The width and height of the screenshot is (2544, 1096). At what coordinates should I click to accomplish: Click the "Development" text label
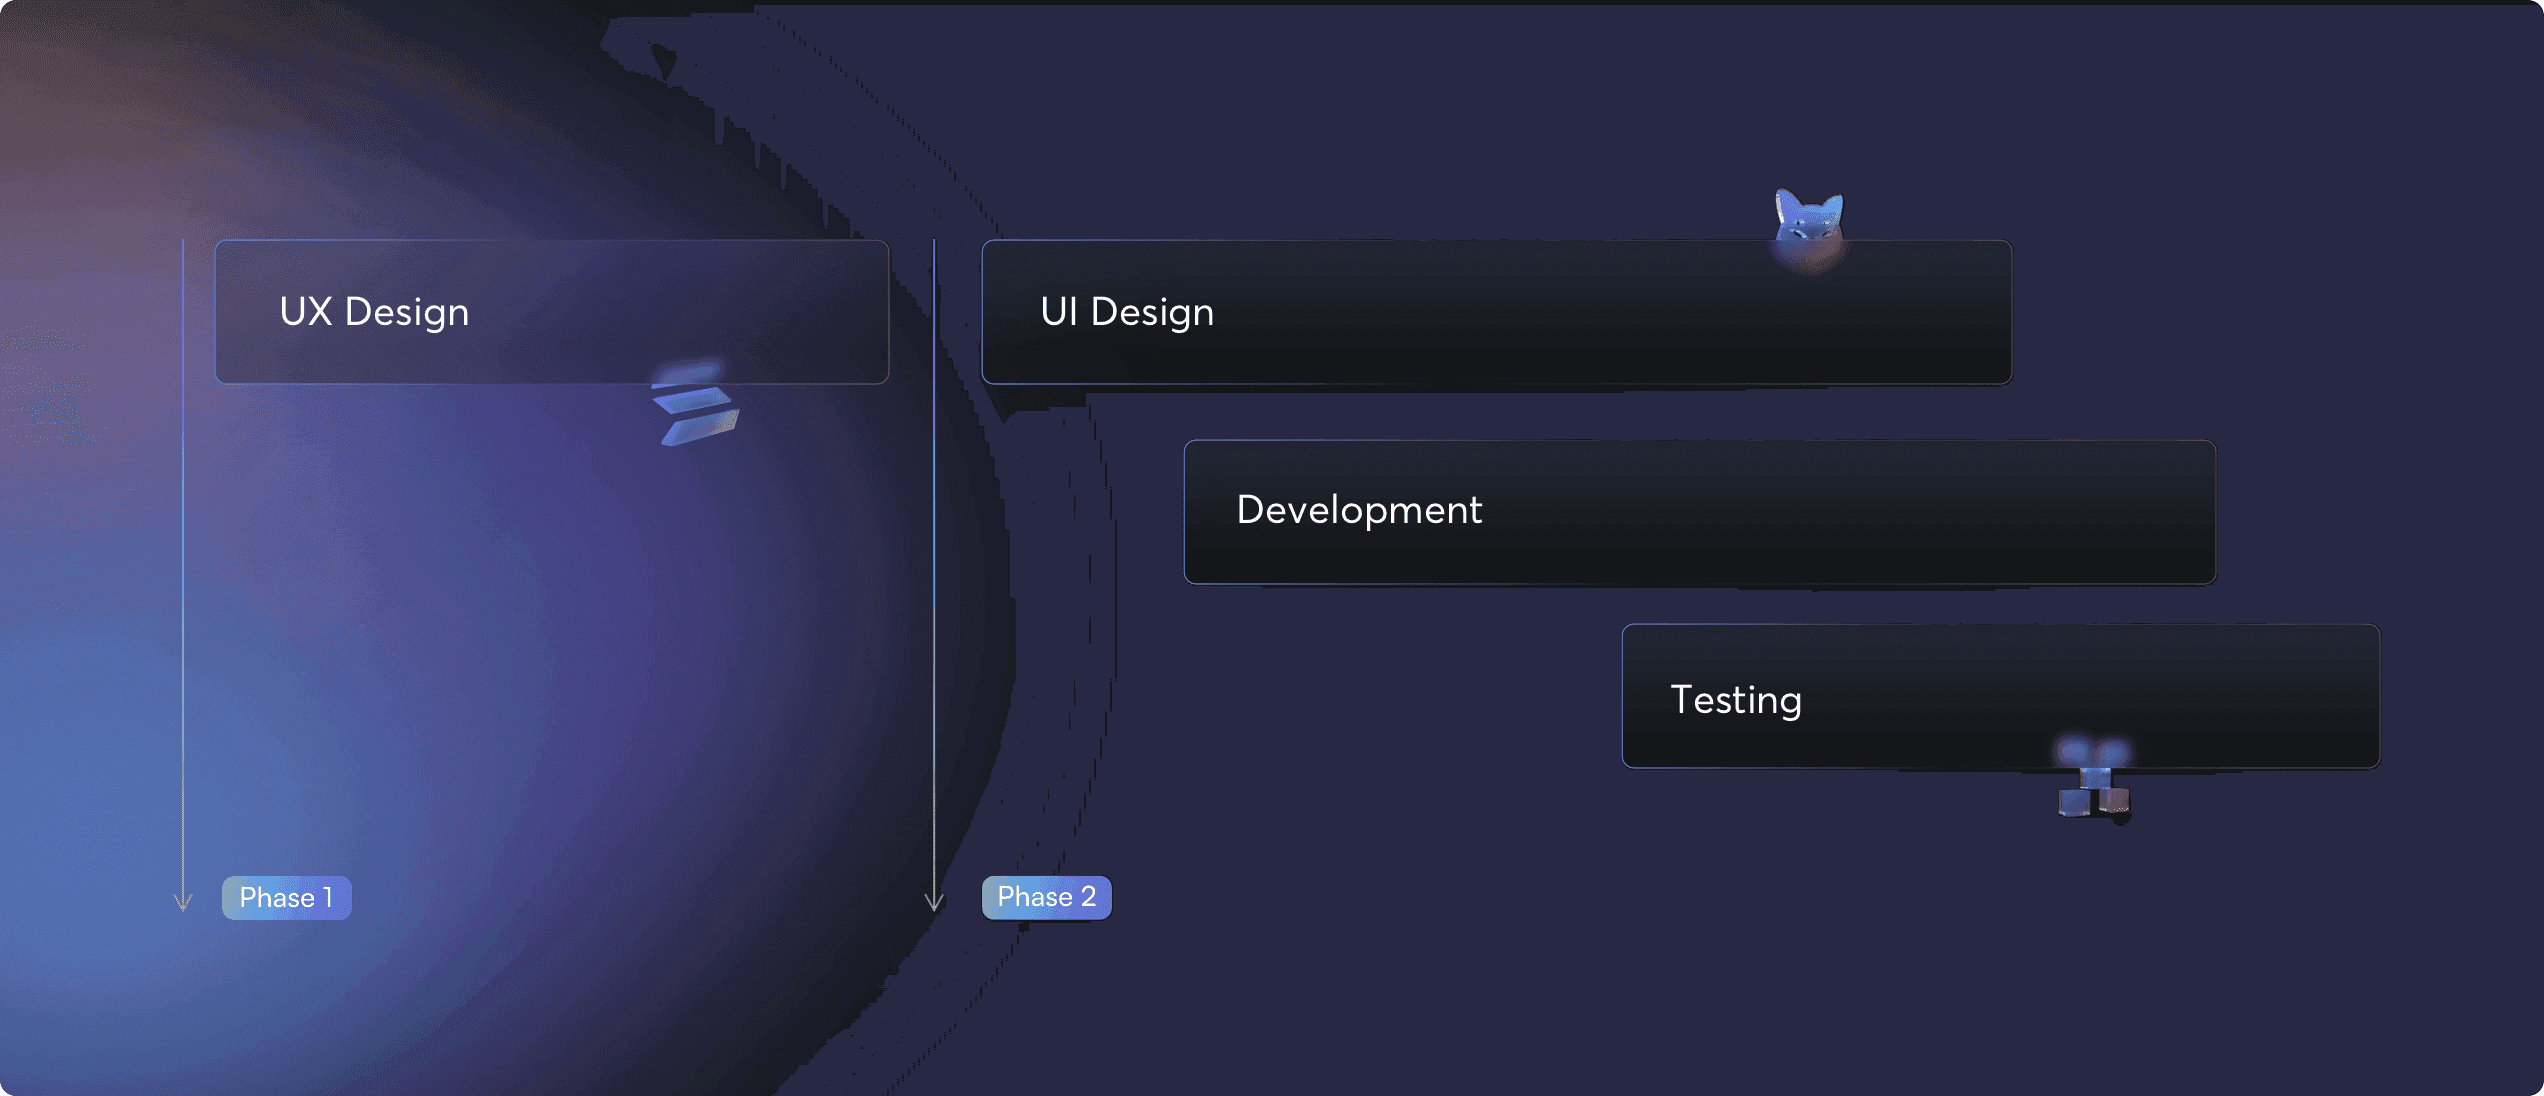[1359, 510]
